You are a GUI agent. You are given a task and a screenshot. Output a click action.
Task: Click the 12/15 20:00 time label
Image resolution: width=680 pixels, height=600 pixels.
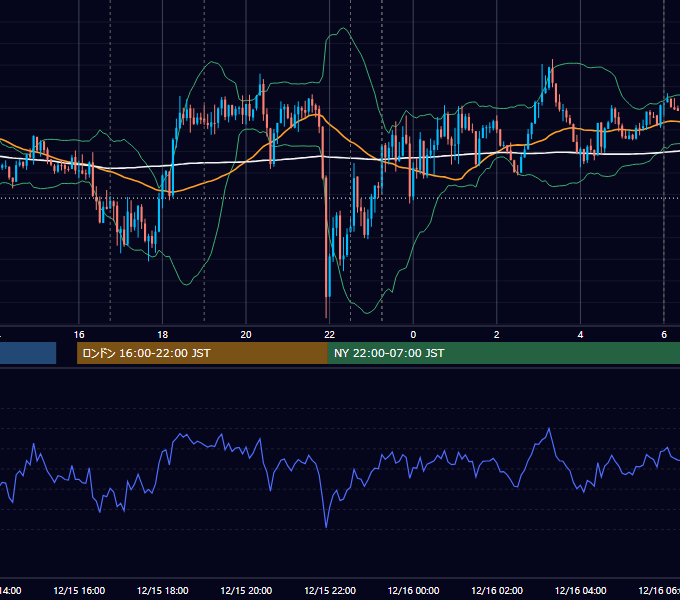(x=246, y=590)
